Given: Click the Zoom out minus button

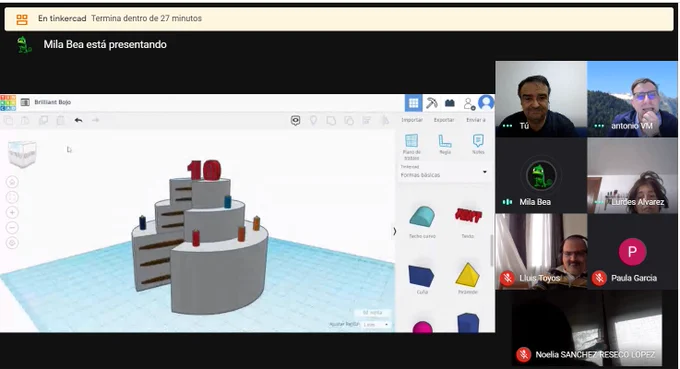Looking at the screenshot, I should pyautogui.click(x=12, y=228).
